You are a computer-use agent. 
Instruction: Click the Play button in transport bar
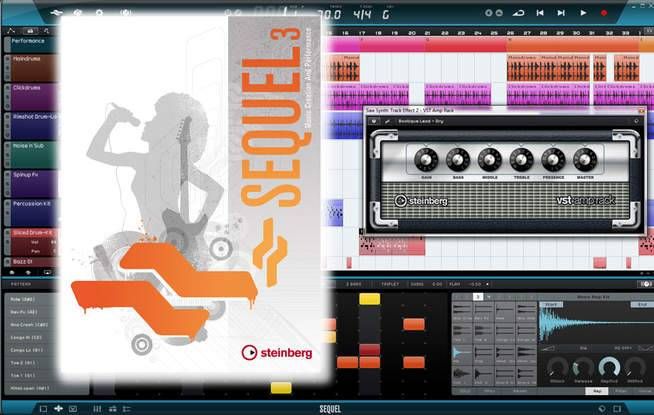[x=584, y=13]
